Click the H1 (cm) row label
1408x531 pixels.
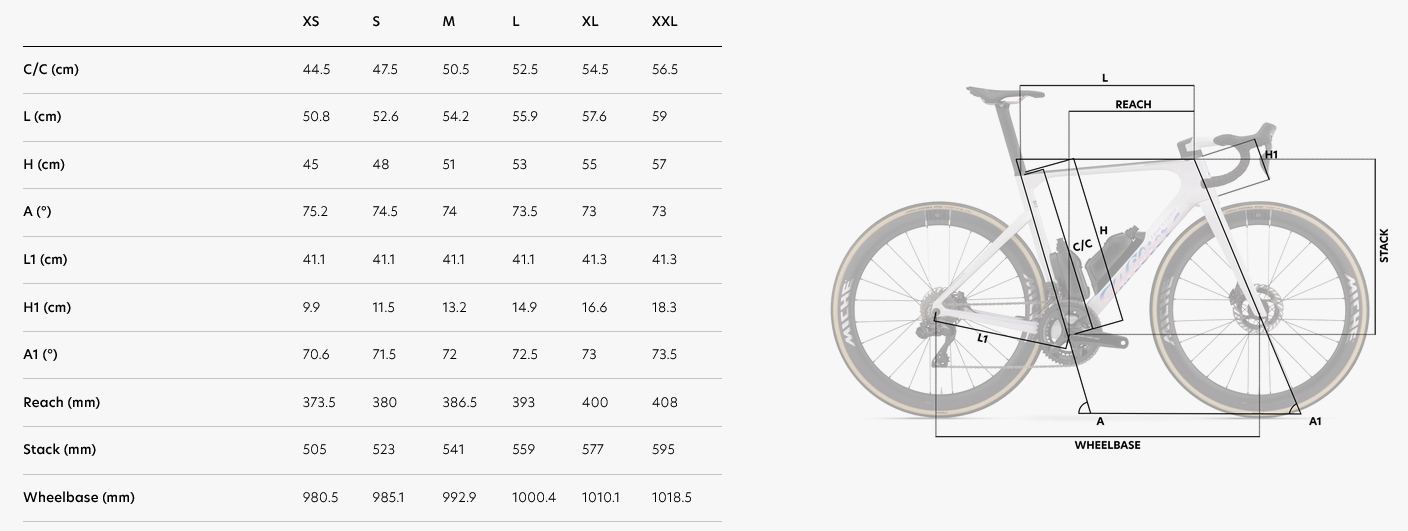tap(48, 307)
